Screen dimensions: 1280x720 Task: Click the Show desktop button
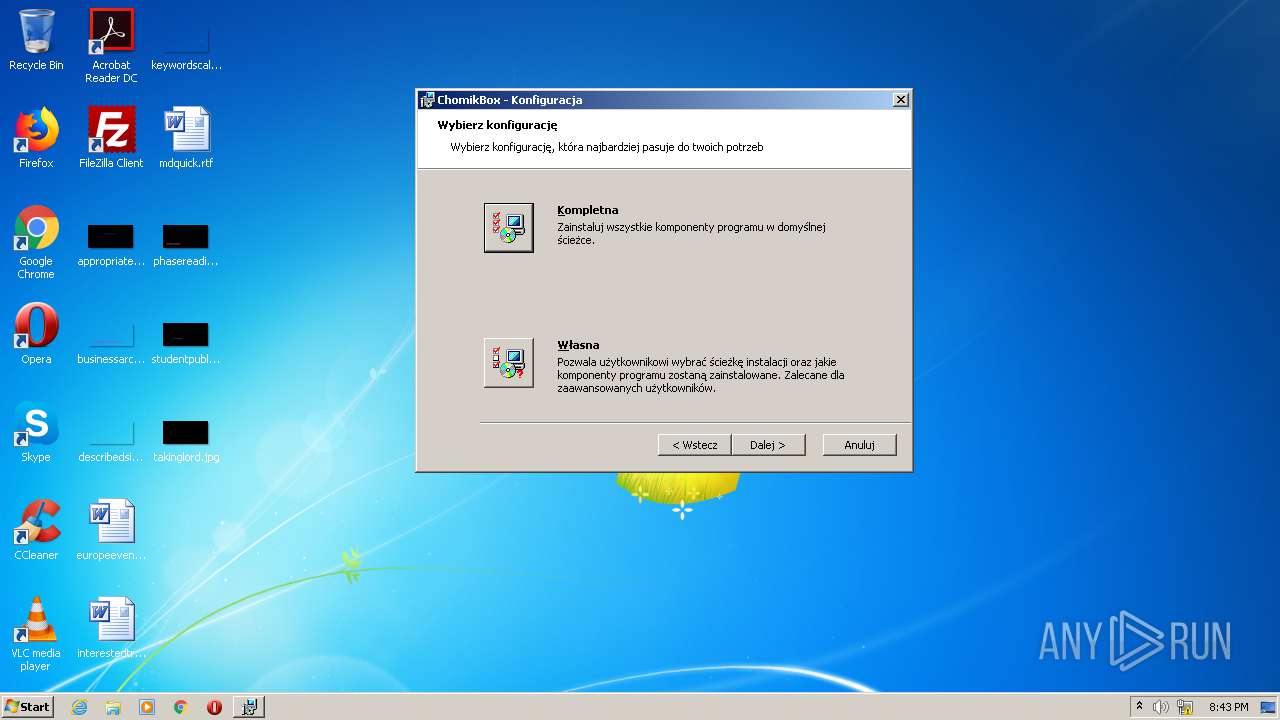[1269, 707]
